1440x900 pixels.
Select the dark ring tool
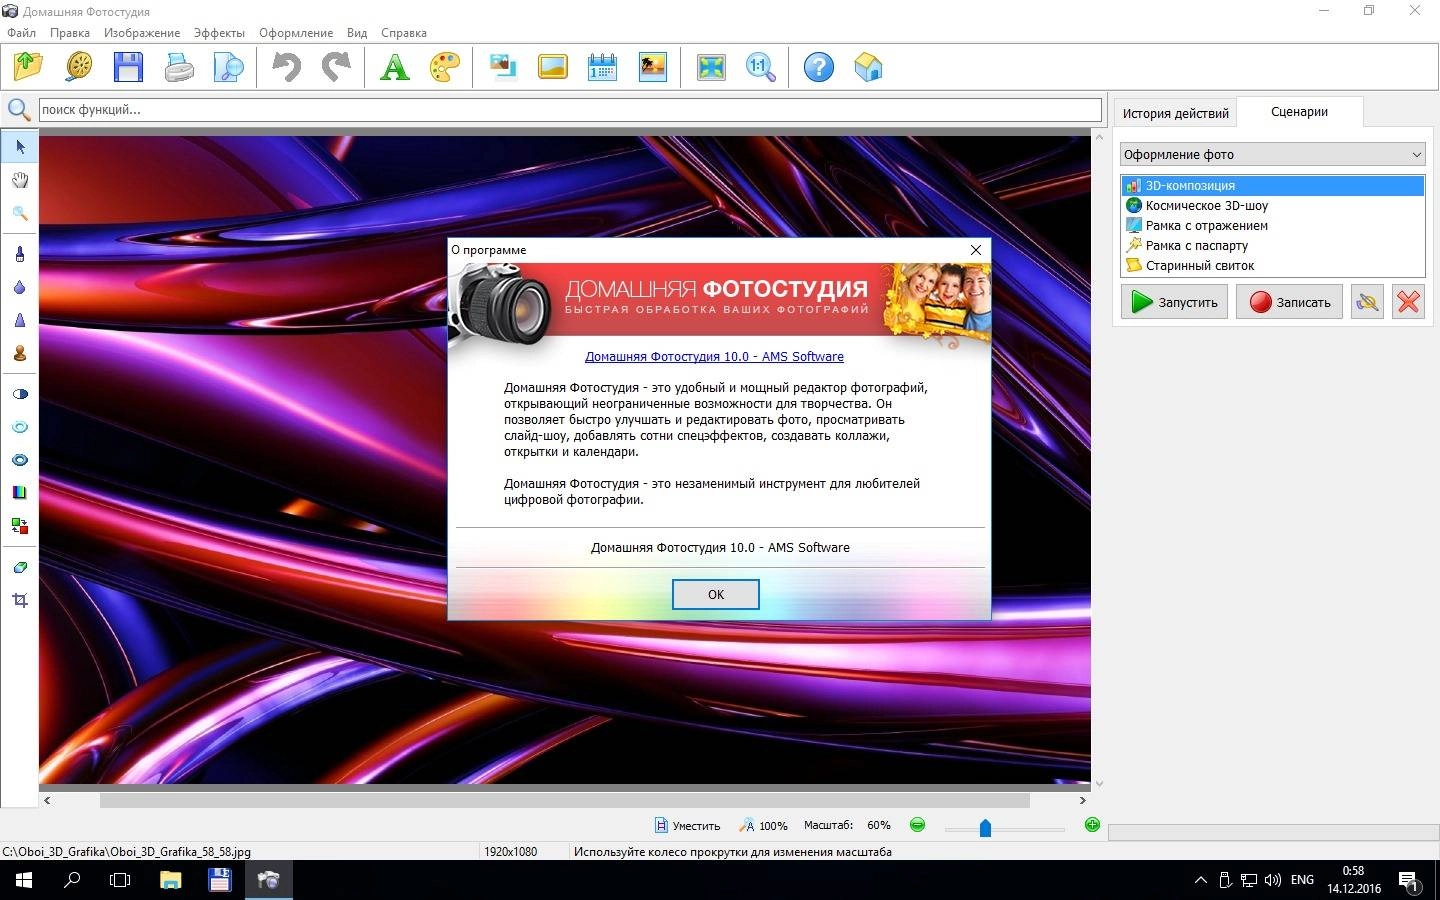[x=20, y=460]
